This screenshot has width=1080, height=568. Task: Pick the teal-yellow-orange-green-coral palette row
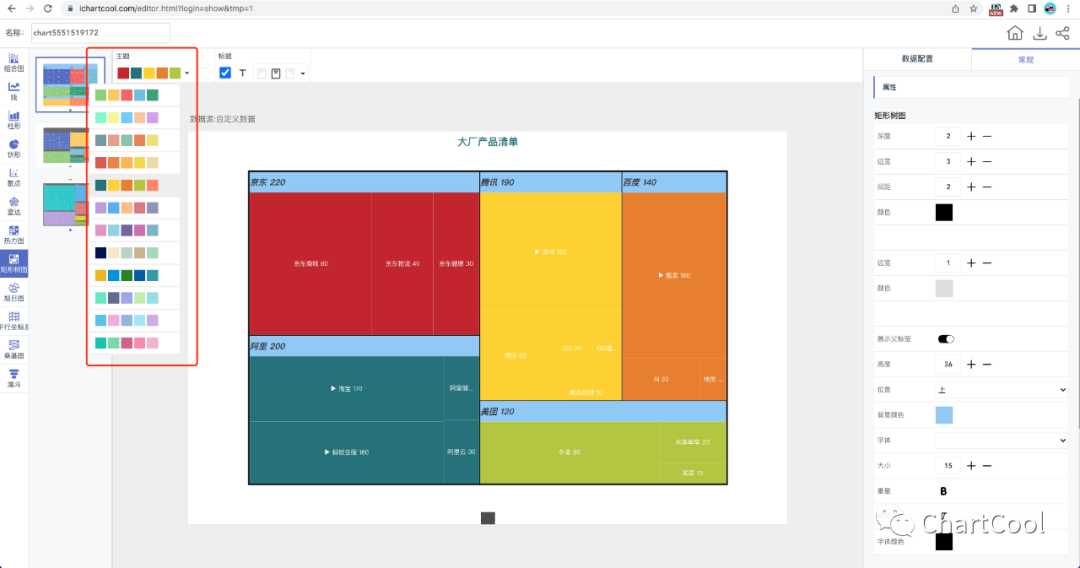[127, 185]
